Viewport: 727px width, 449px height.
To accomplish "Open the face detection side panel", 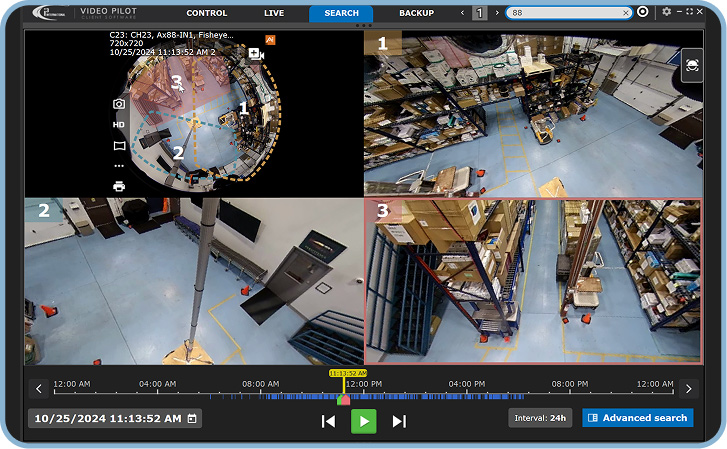I will coord(692,66).
